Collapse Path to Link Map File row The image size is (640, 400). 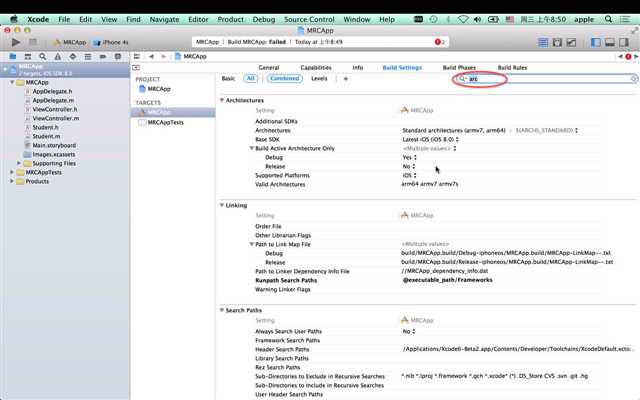(x=252, y=244)
